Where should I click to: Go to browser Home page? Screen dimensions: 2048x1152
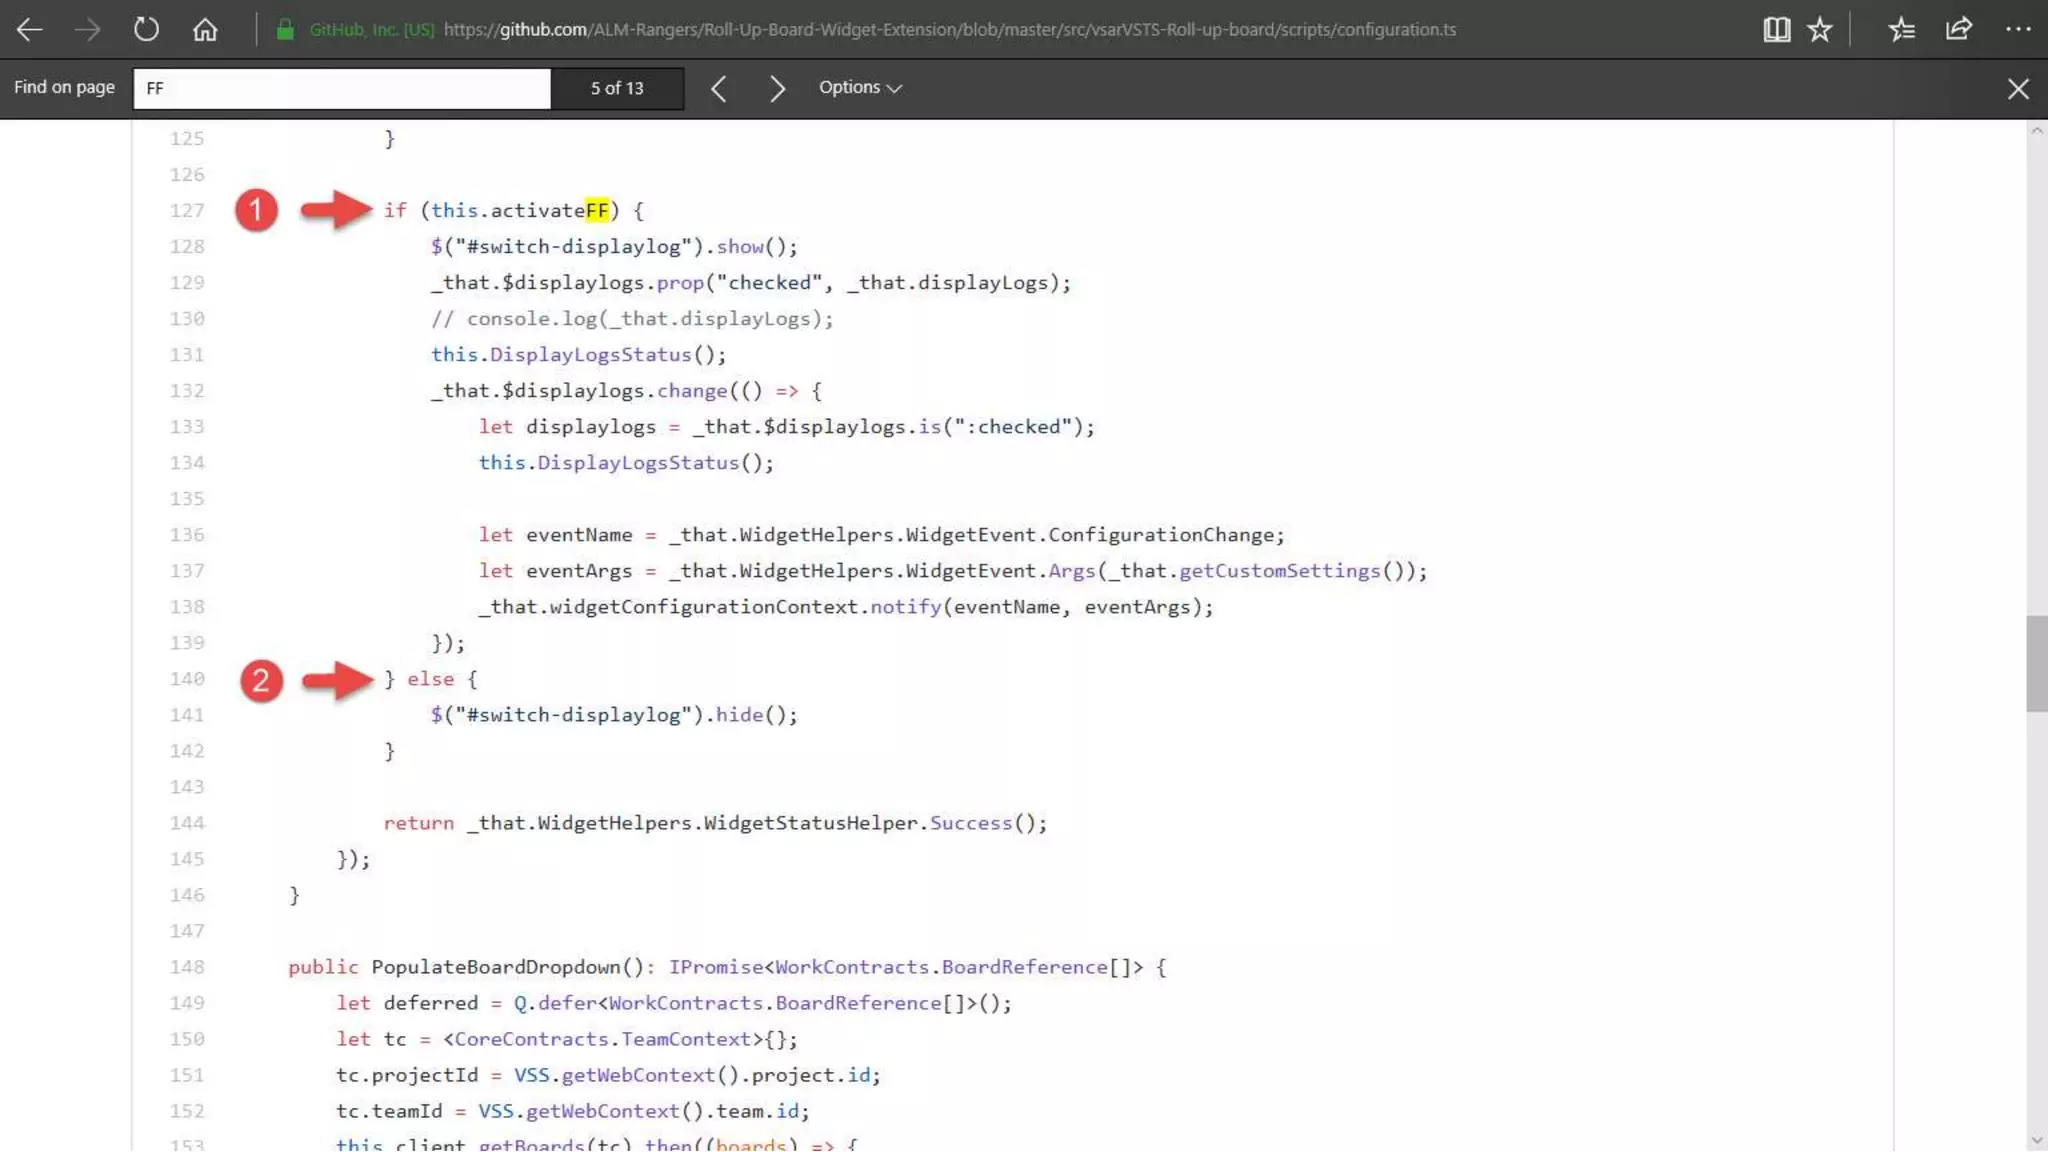(x=205, y=29)
